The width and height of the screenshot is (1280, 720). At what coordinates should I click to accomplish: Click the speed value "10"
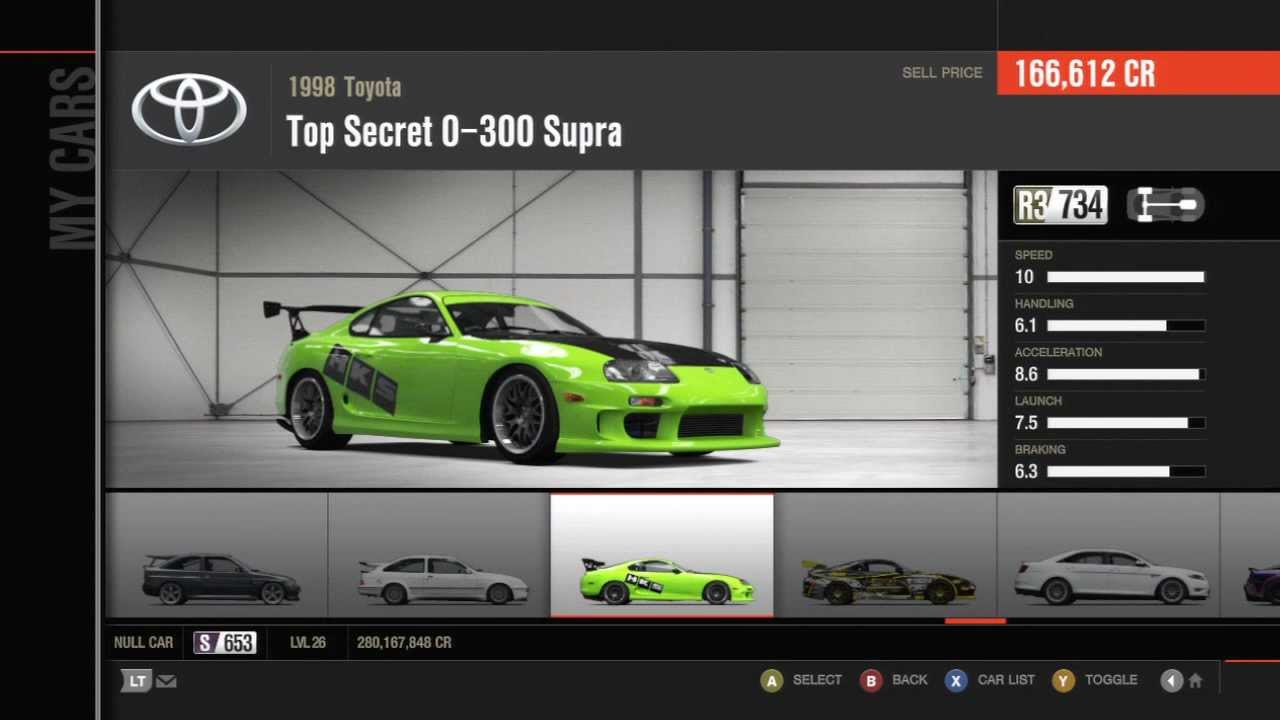pyautogui.click(x=1024, y=277)
